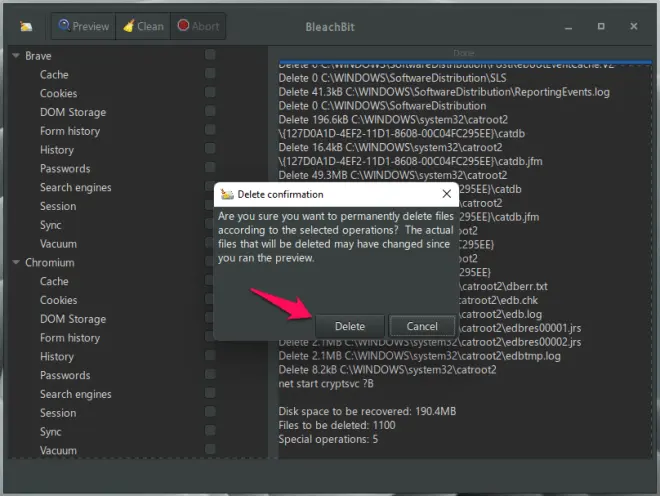The image size is (660, 496).
Task: Select Session under Chromium
Action: click(58, 413)
